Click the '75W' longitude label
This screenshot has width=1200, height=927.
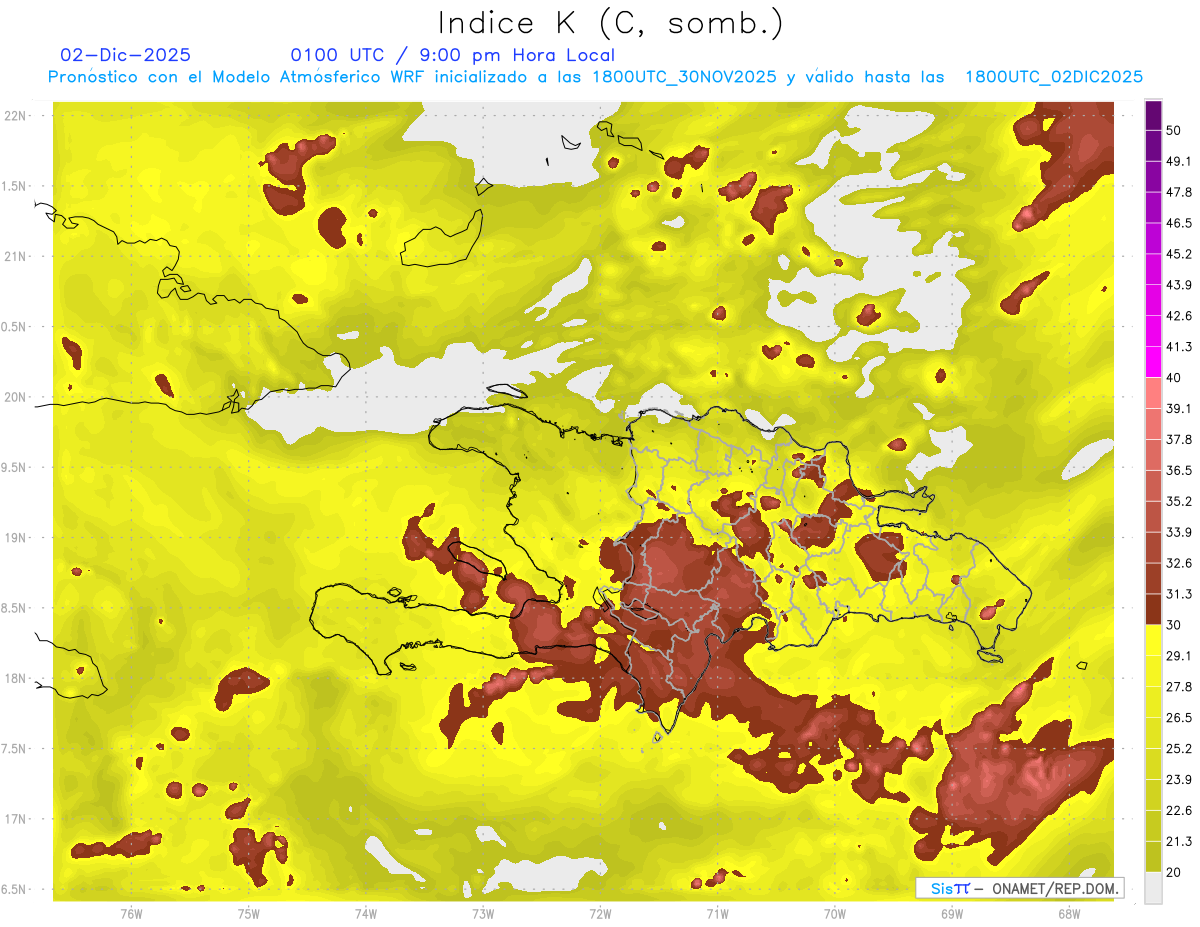click(x=248, y=914)
